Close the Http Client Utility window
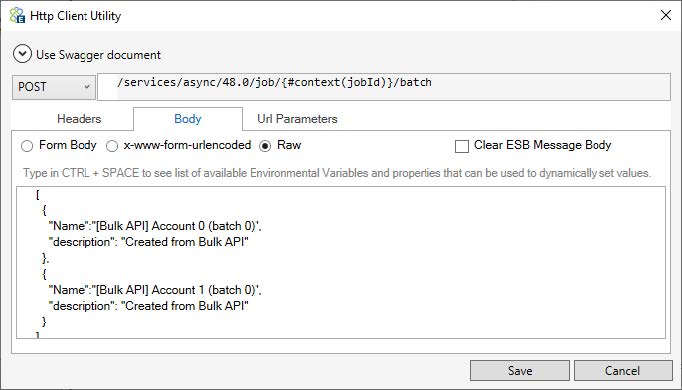682x390 pixels. tap(665, 15)
